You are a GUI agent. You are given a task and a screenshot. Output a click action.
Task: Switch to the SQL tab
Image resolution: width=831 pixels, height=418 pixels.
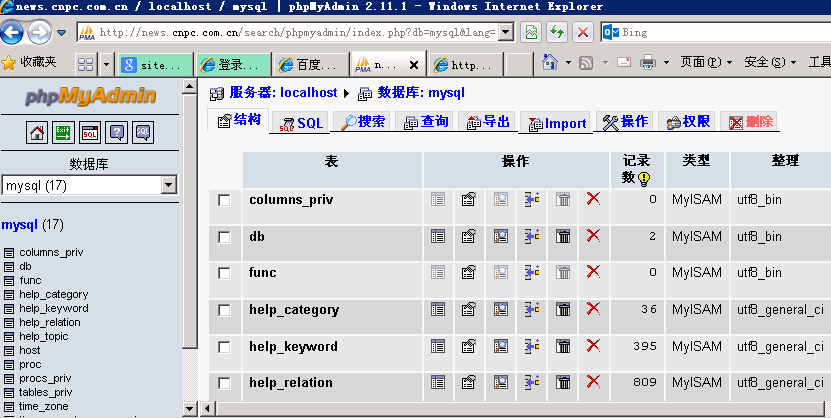pyautogui.click(x=301, y=123)
